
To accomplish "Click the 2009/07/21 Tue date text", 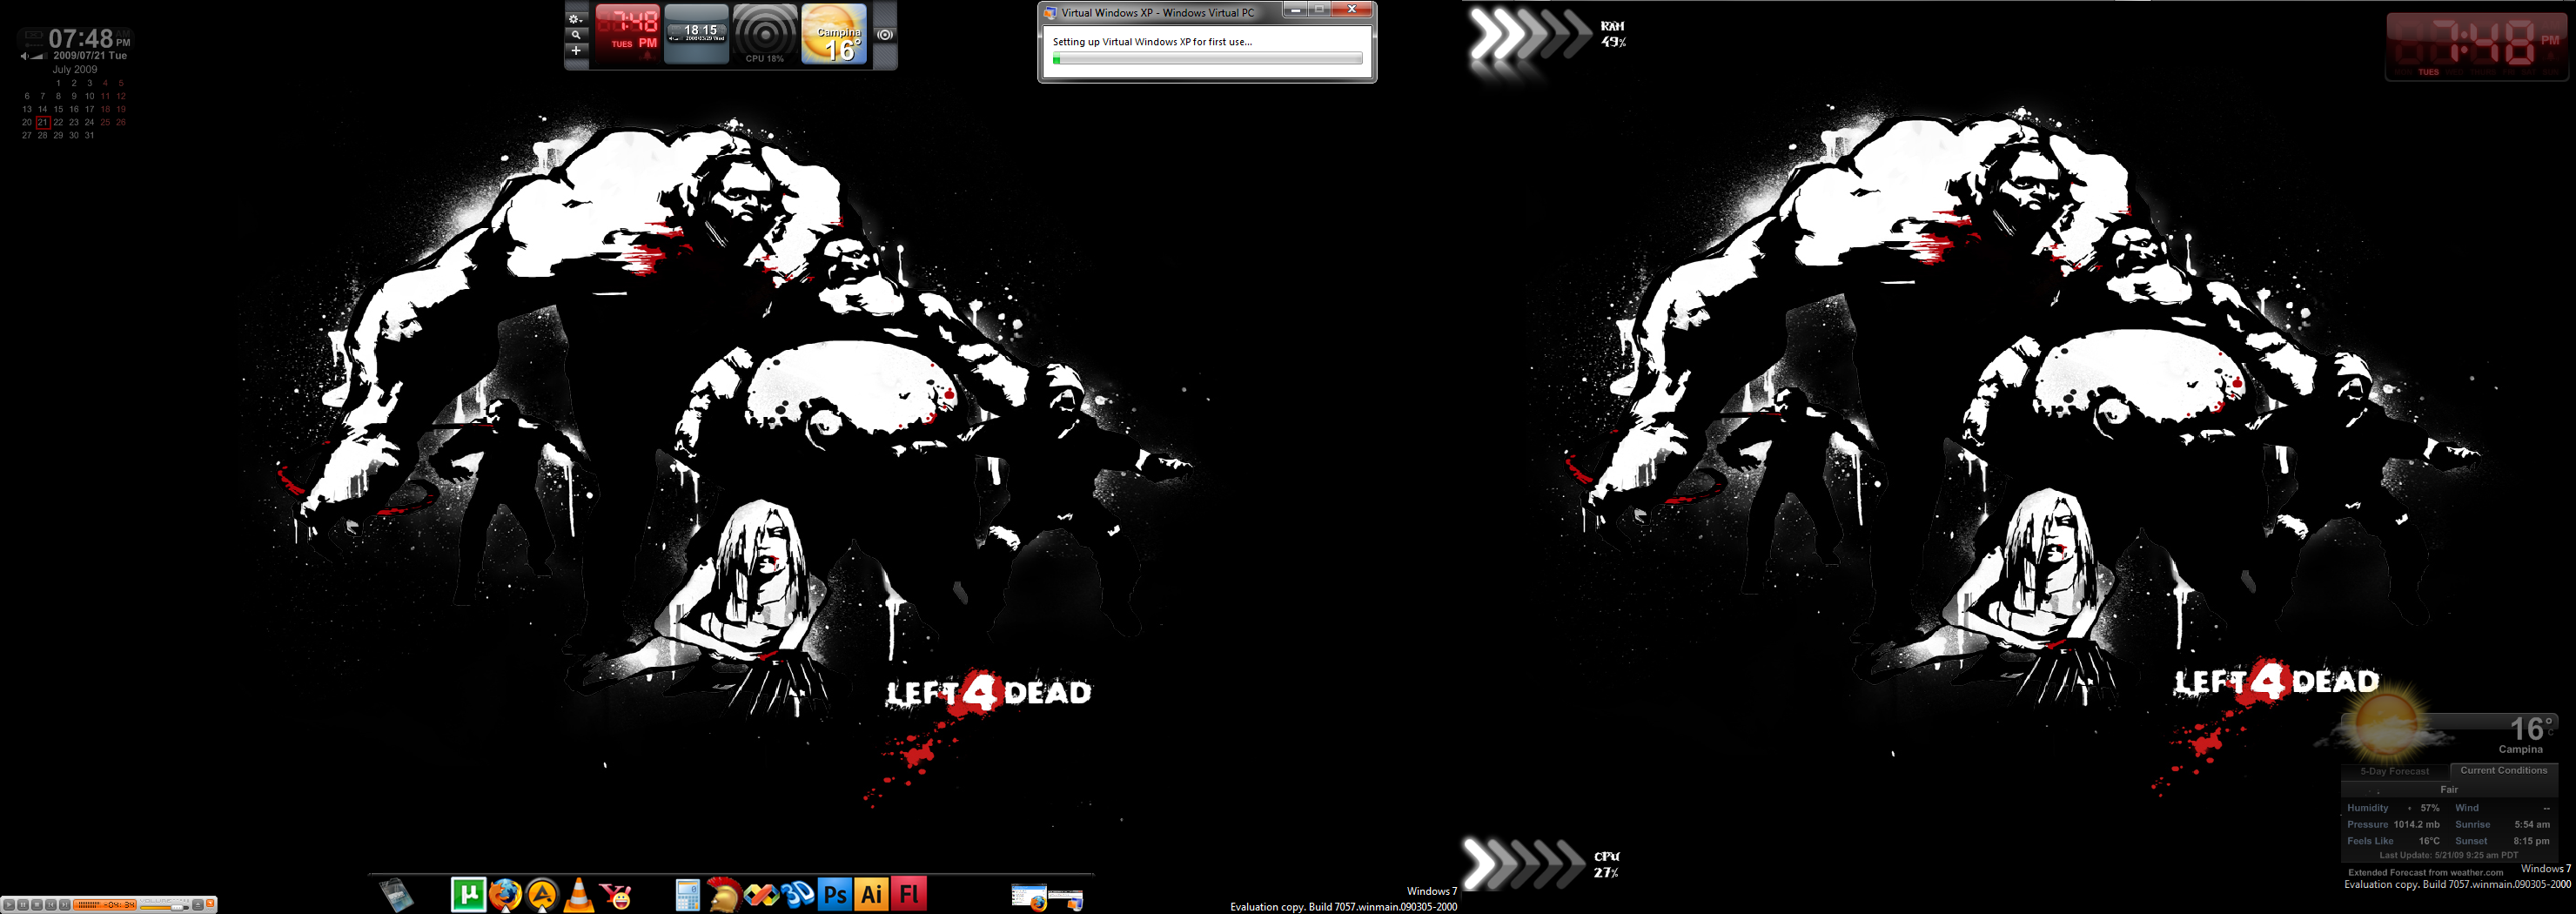I will (x=90, y=56).
